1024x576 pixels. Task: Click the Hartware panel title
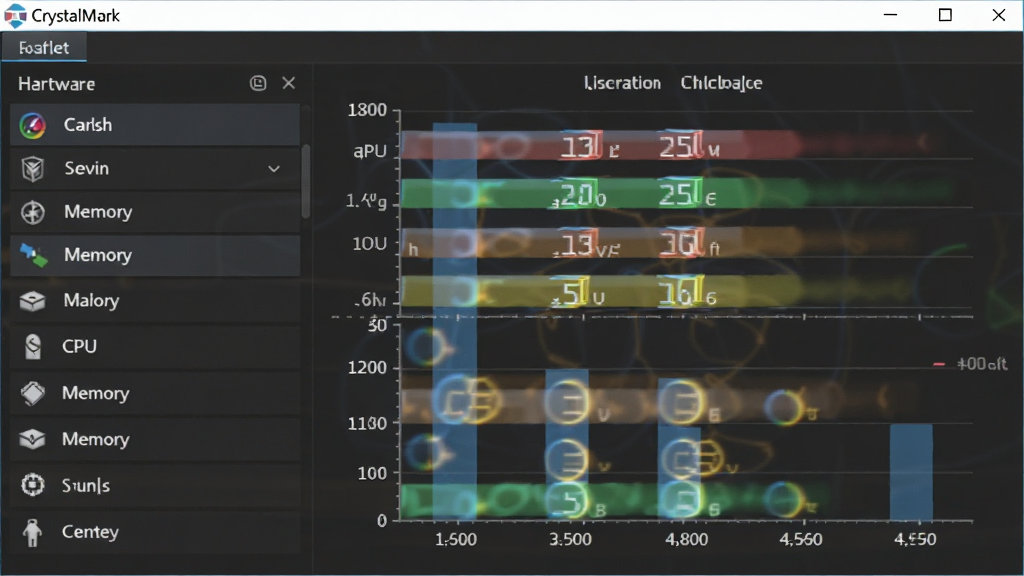point(56,84)
